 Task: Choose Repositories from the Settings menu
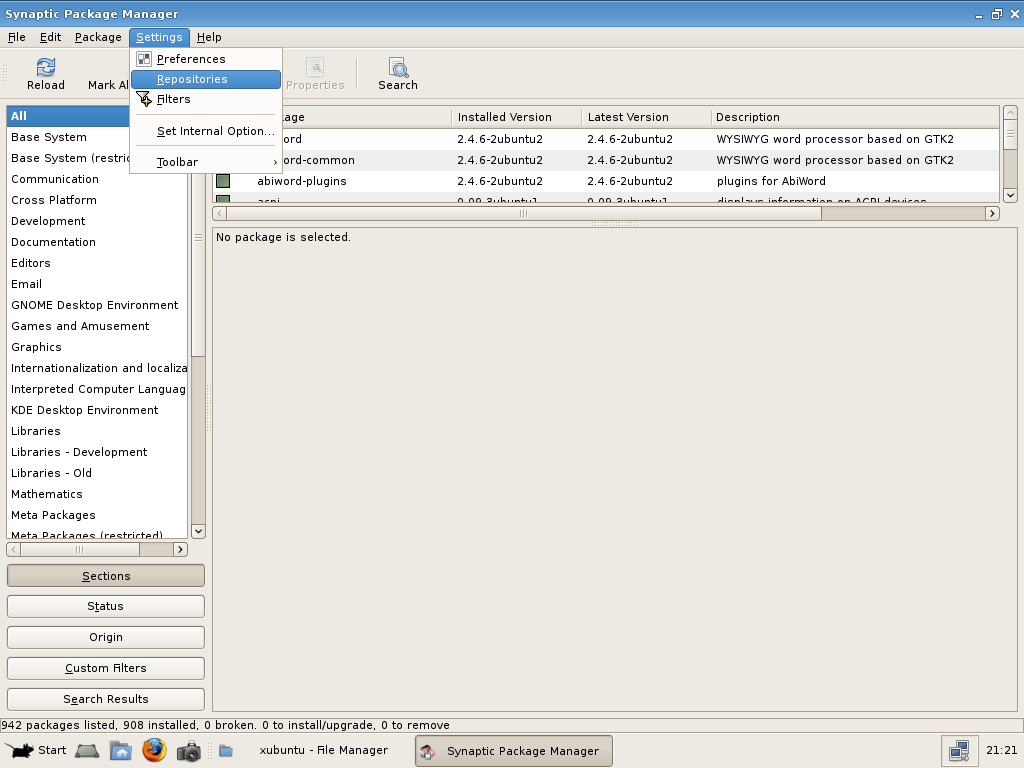click(x=206, y=79)
